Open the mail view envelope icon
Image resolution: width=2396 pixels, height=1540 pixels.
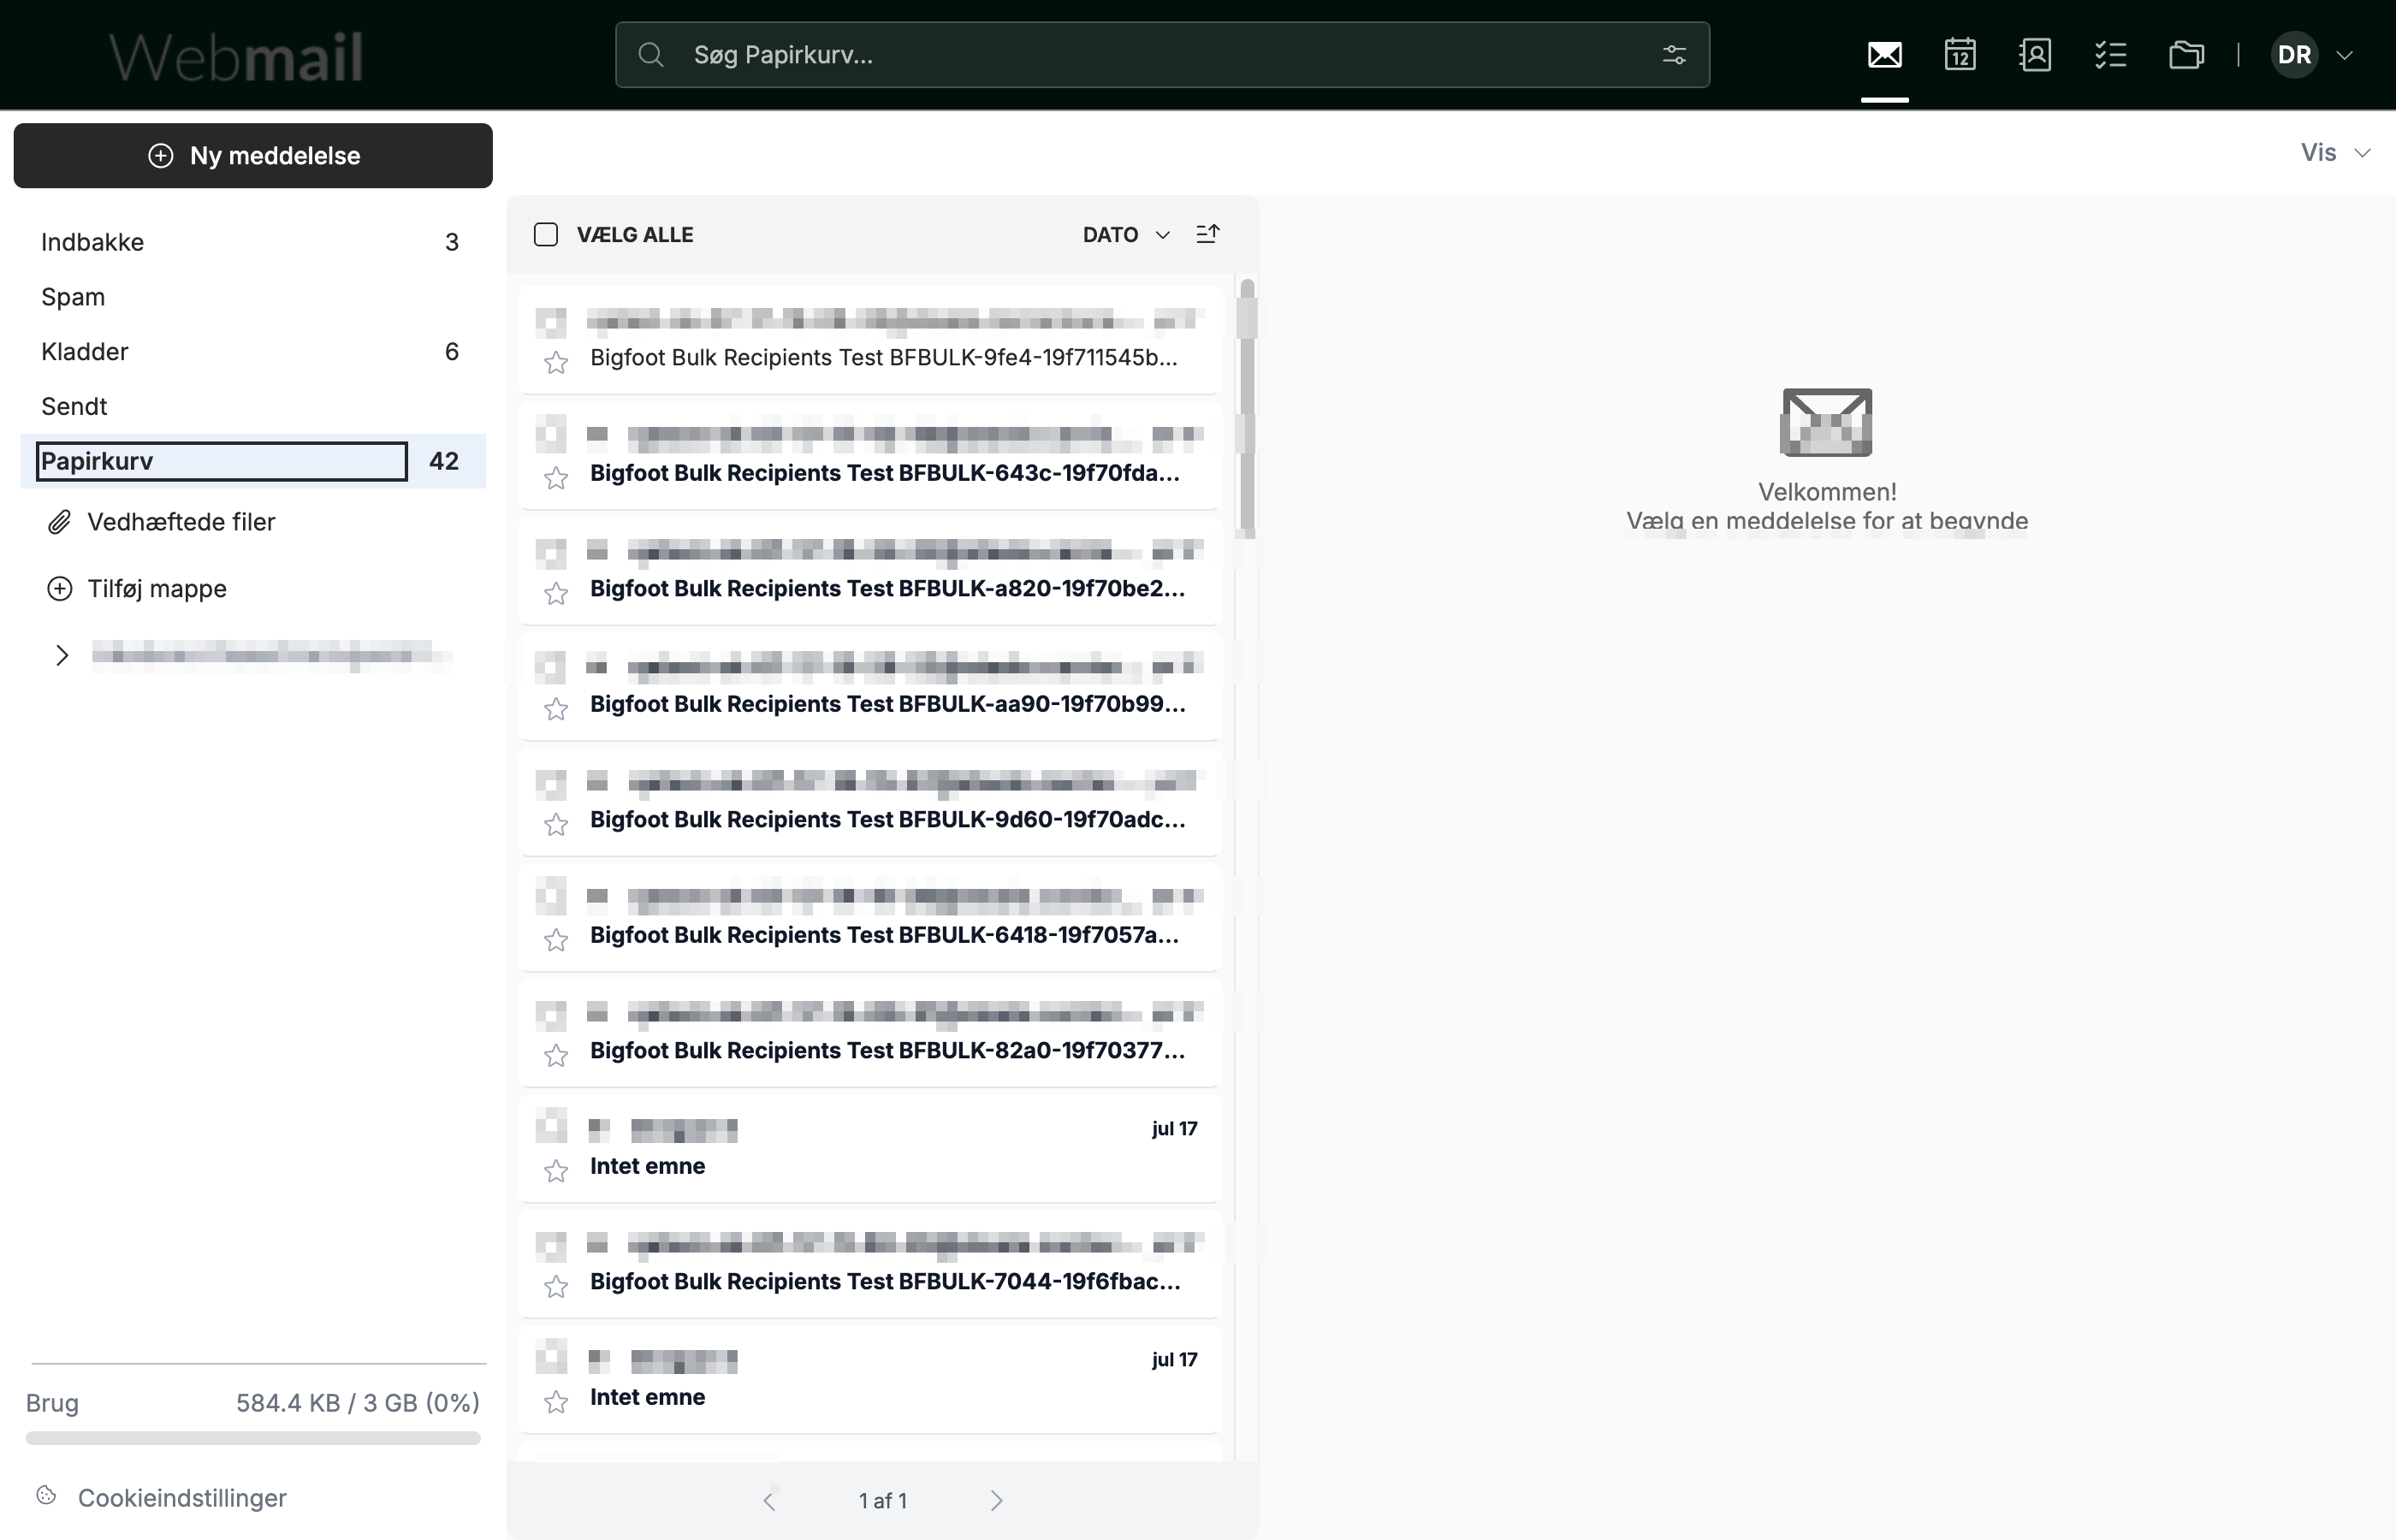click(1884, 54)
